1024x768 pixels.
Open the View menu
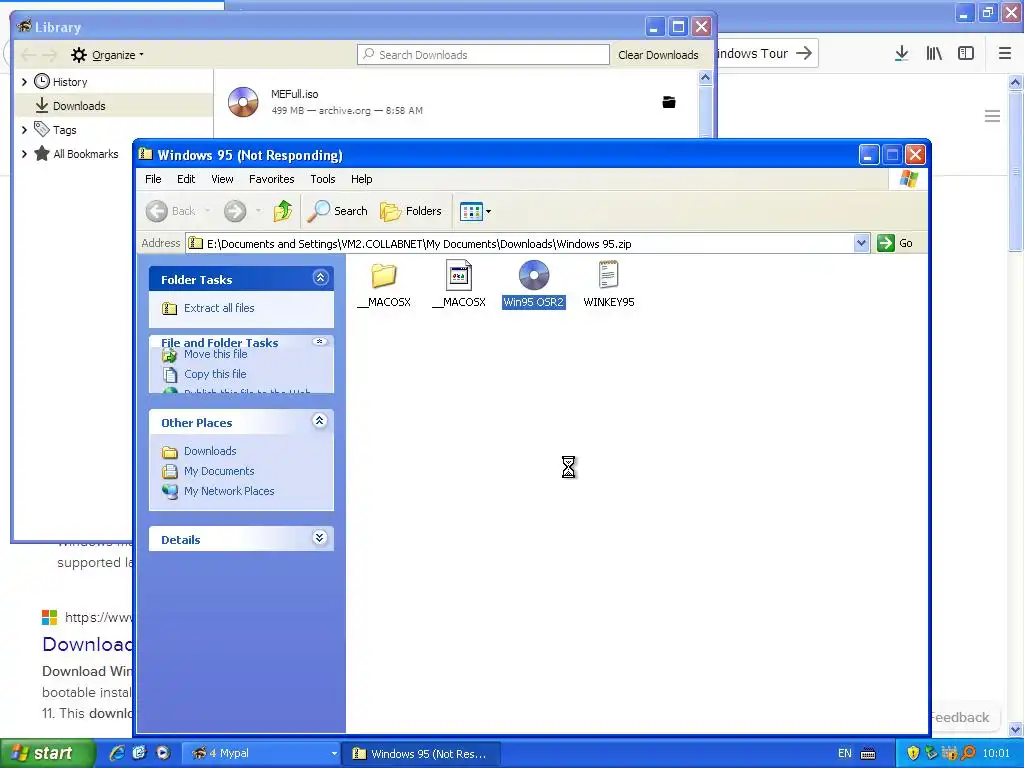point(222,179)
